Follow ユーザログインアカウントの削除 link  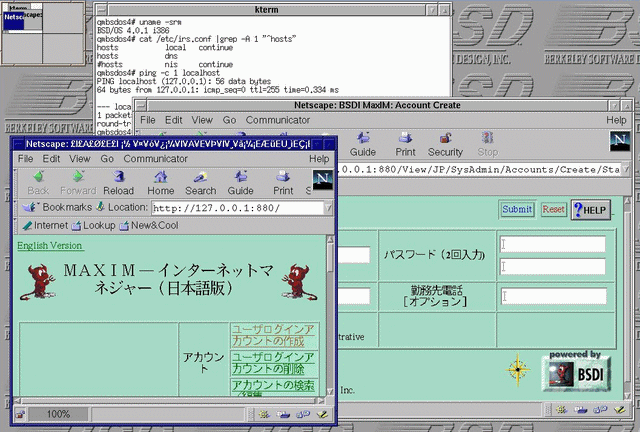pyautogui.click(x=273, y=363)
